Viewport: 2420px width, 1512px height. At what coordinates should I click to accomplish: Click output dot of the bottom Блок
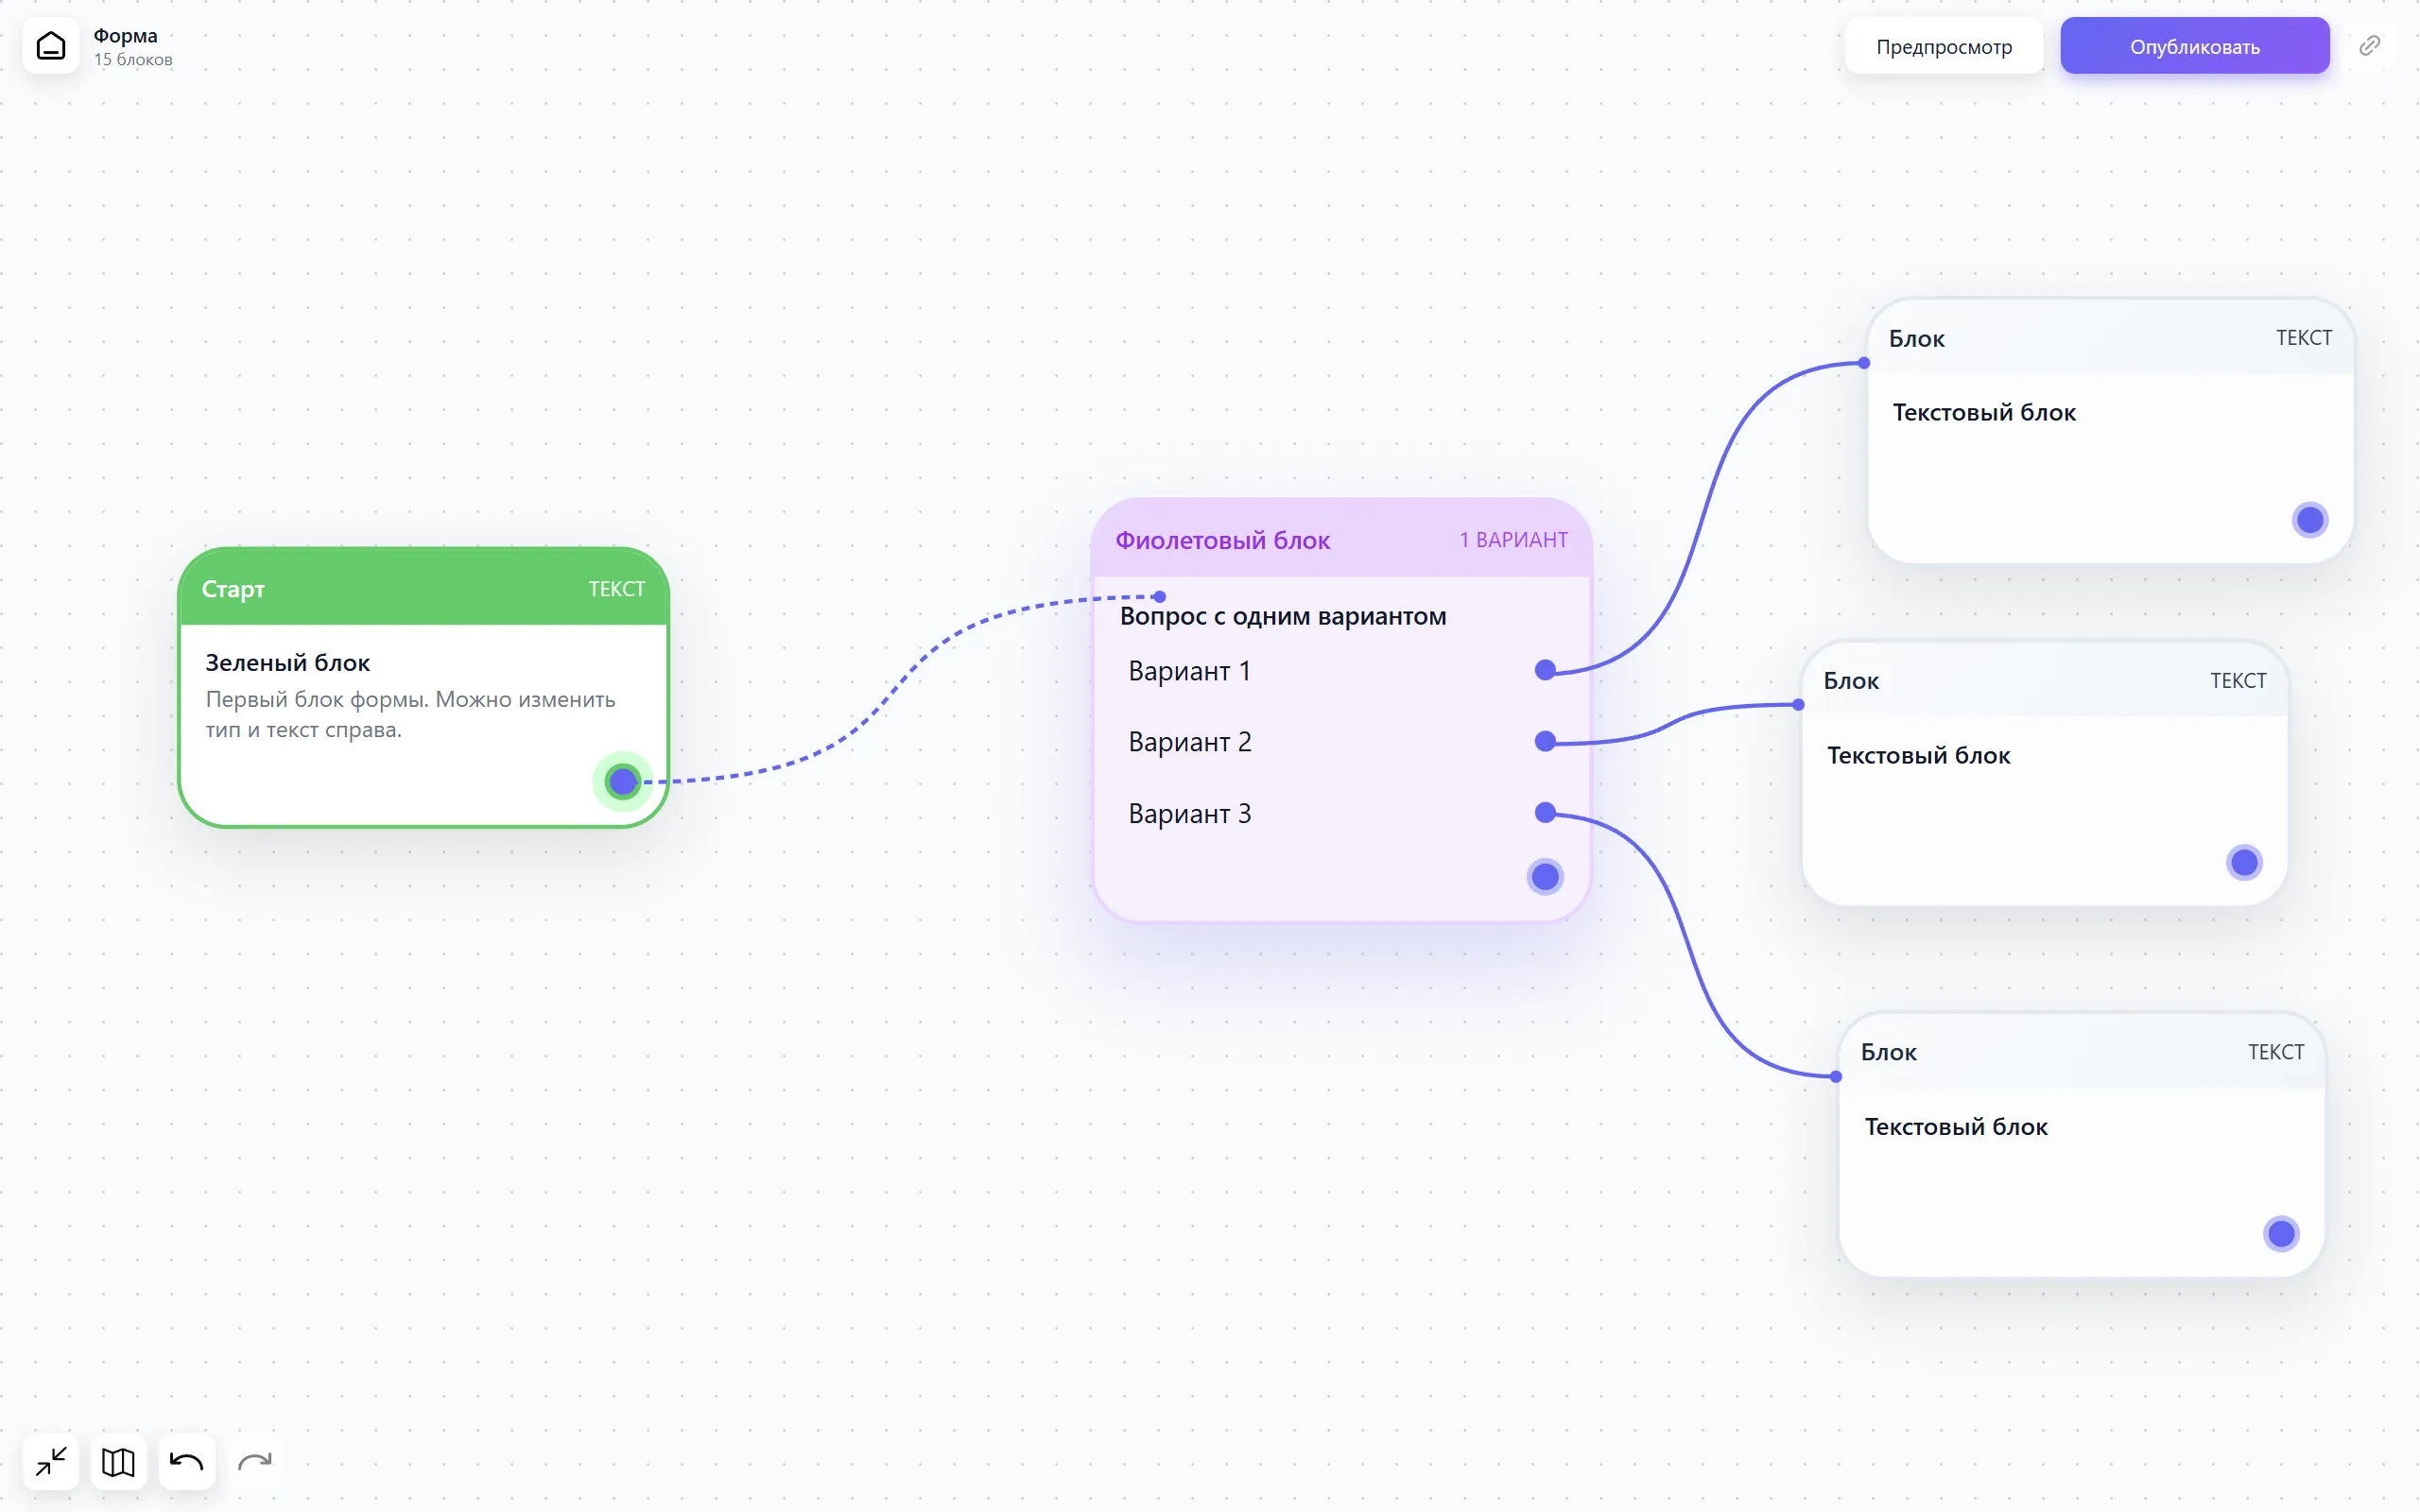(2281, 1234)
